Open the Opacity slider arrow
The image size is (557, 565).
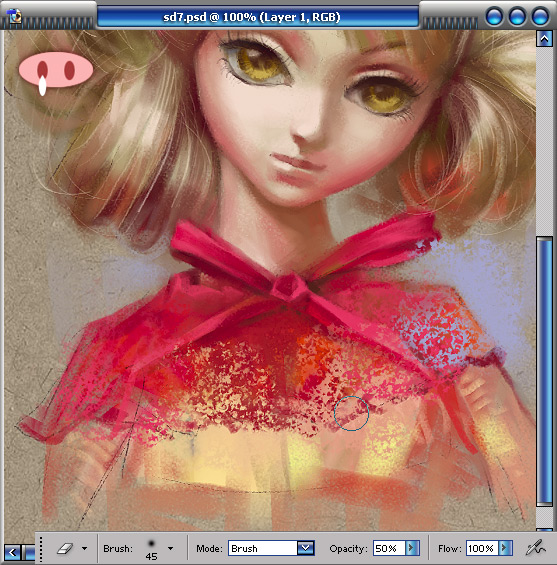point(412,548)
